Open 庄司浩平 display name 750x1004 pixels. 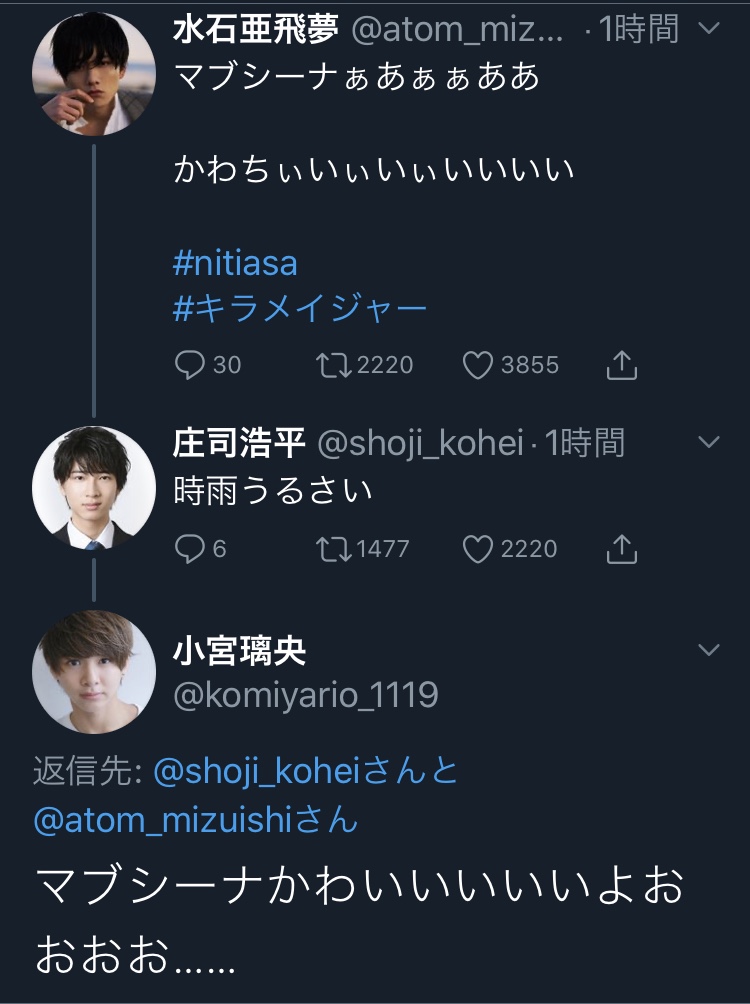tap(240, 442)
